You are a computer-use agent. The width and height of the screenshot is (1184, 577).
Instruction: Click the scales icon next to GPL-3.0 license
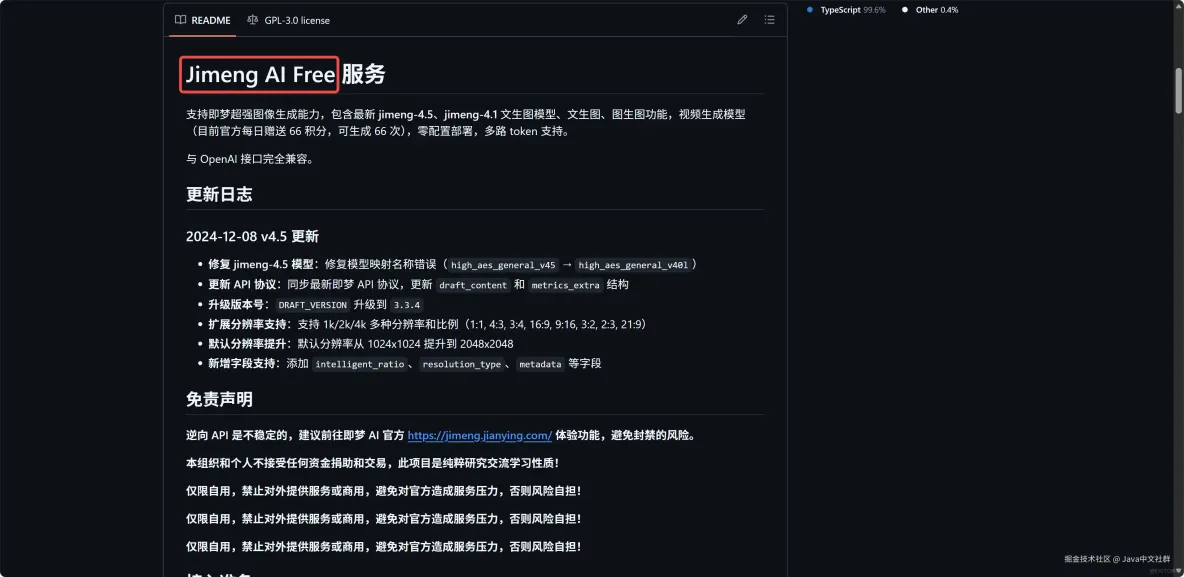255,20
